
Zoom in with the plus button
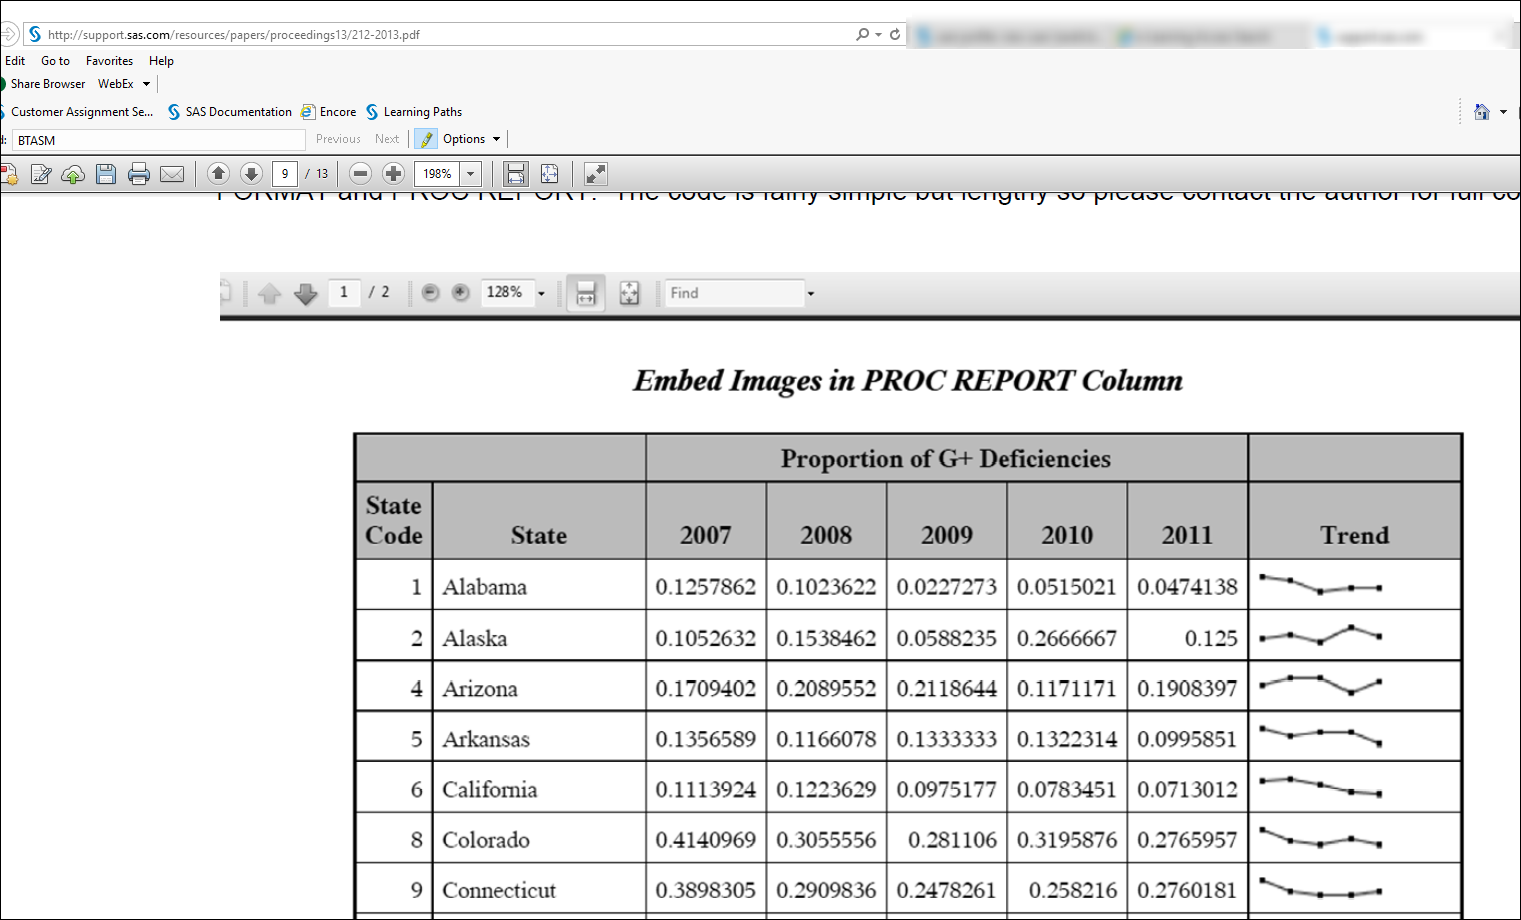pos(394,174)
